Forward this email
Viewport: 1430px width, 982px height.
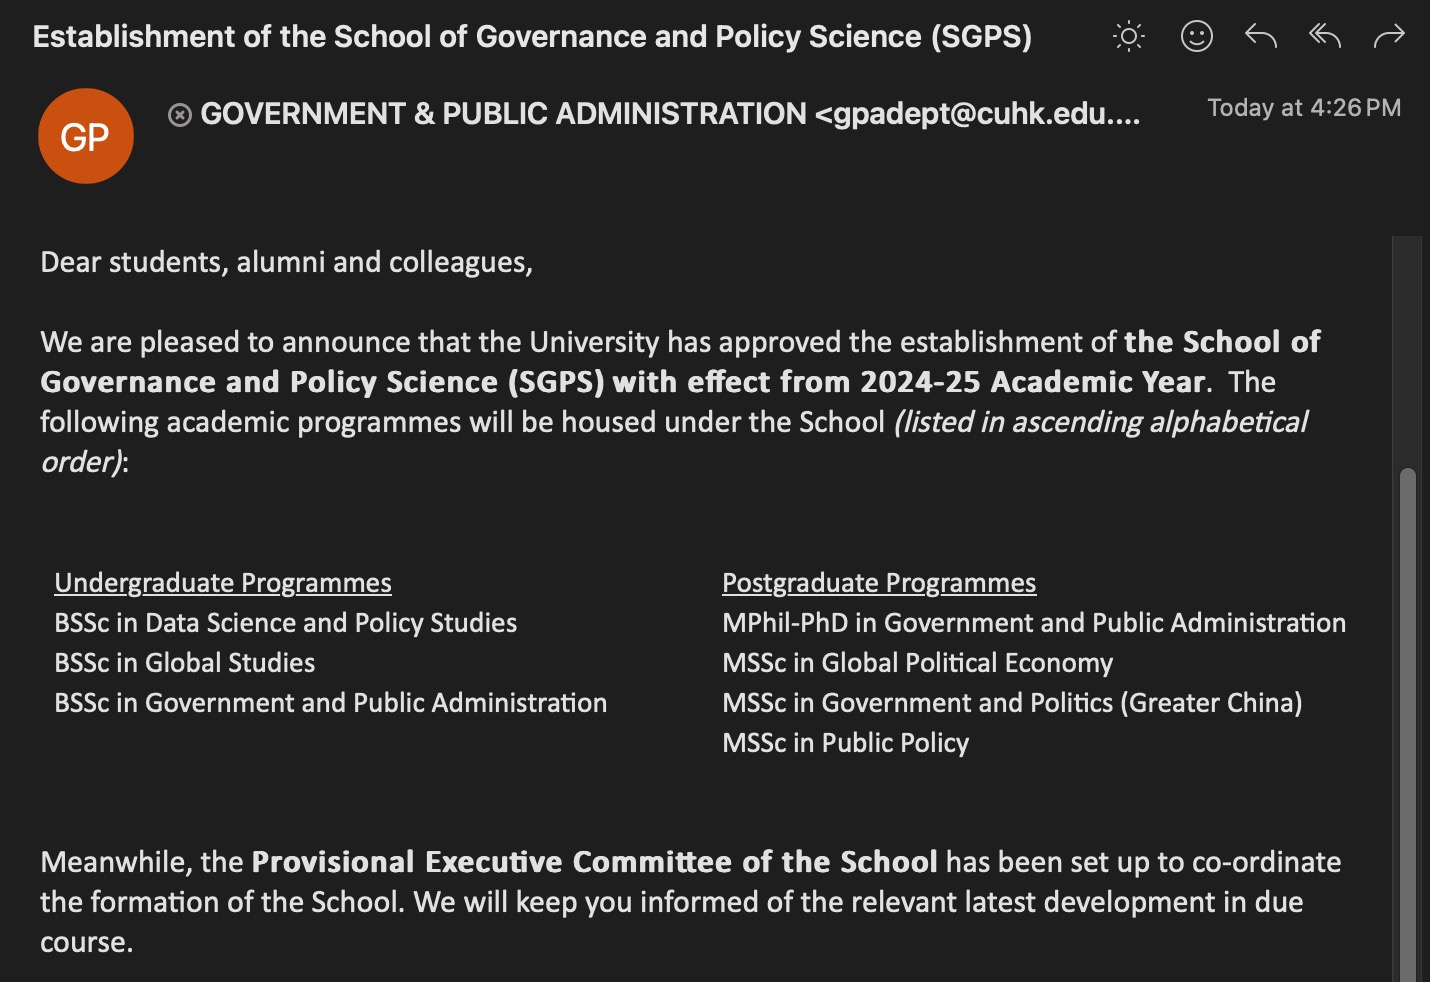[1389, 37]
